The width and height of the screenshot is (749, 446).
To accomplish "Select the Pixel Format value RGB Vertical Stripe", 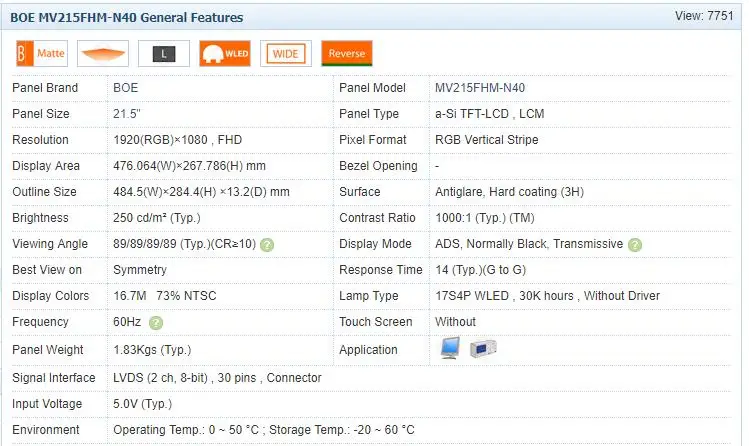I will coord(487,140).
